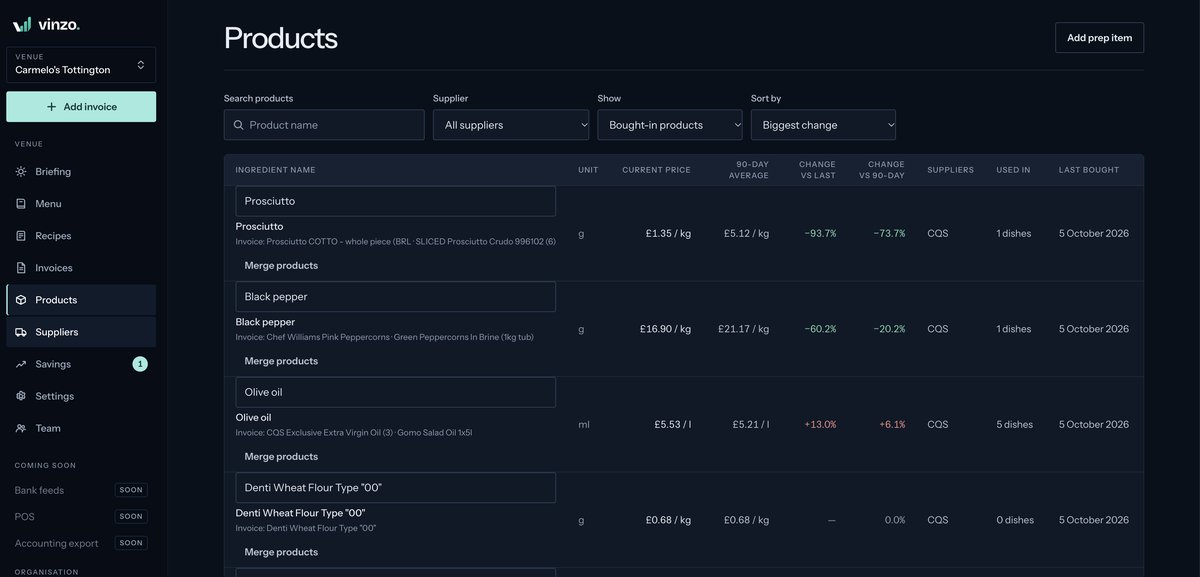1200x577 pixels.
Task: Open Settings in sidebar
Action: tap(81, 396)
